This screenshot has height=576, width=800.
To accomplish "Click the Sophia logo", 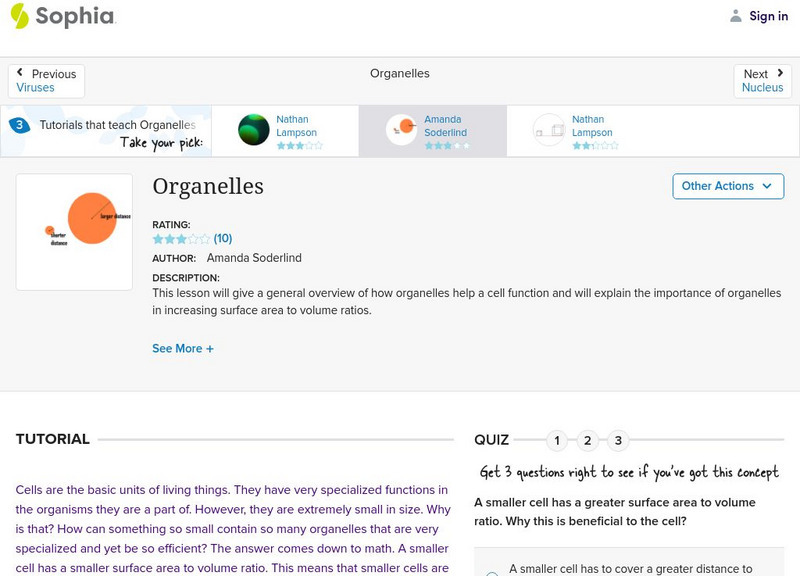I will [x=62, y=16].
